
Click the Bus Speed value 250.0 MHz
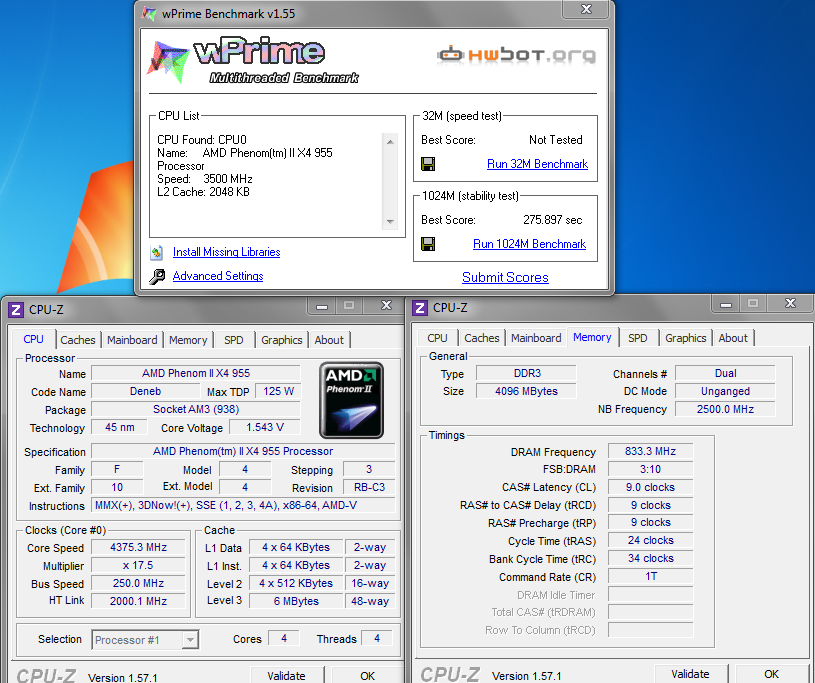pos(138,583)
